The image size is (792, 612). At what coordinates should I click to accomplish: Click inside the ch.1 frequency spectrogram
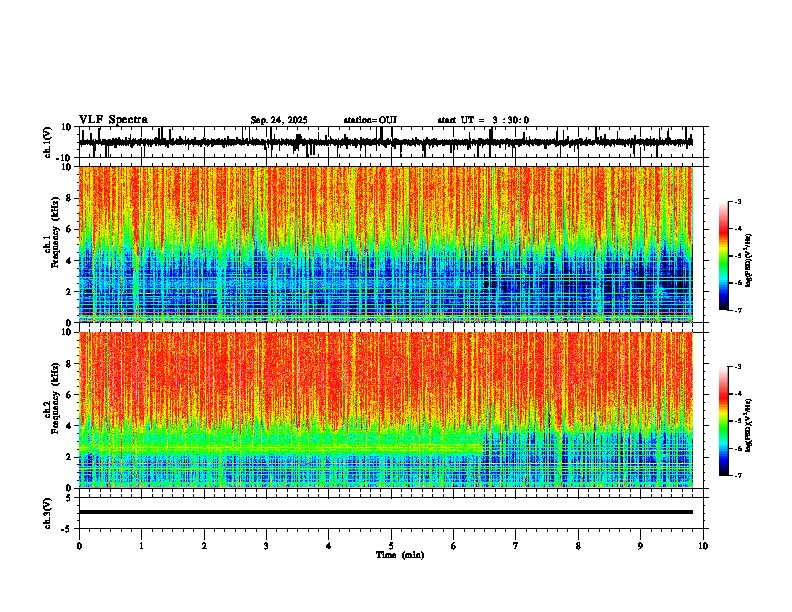pos(385,244)
